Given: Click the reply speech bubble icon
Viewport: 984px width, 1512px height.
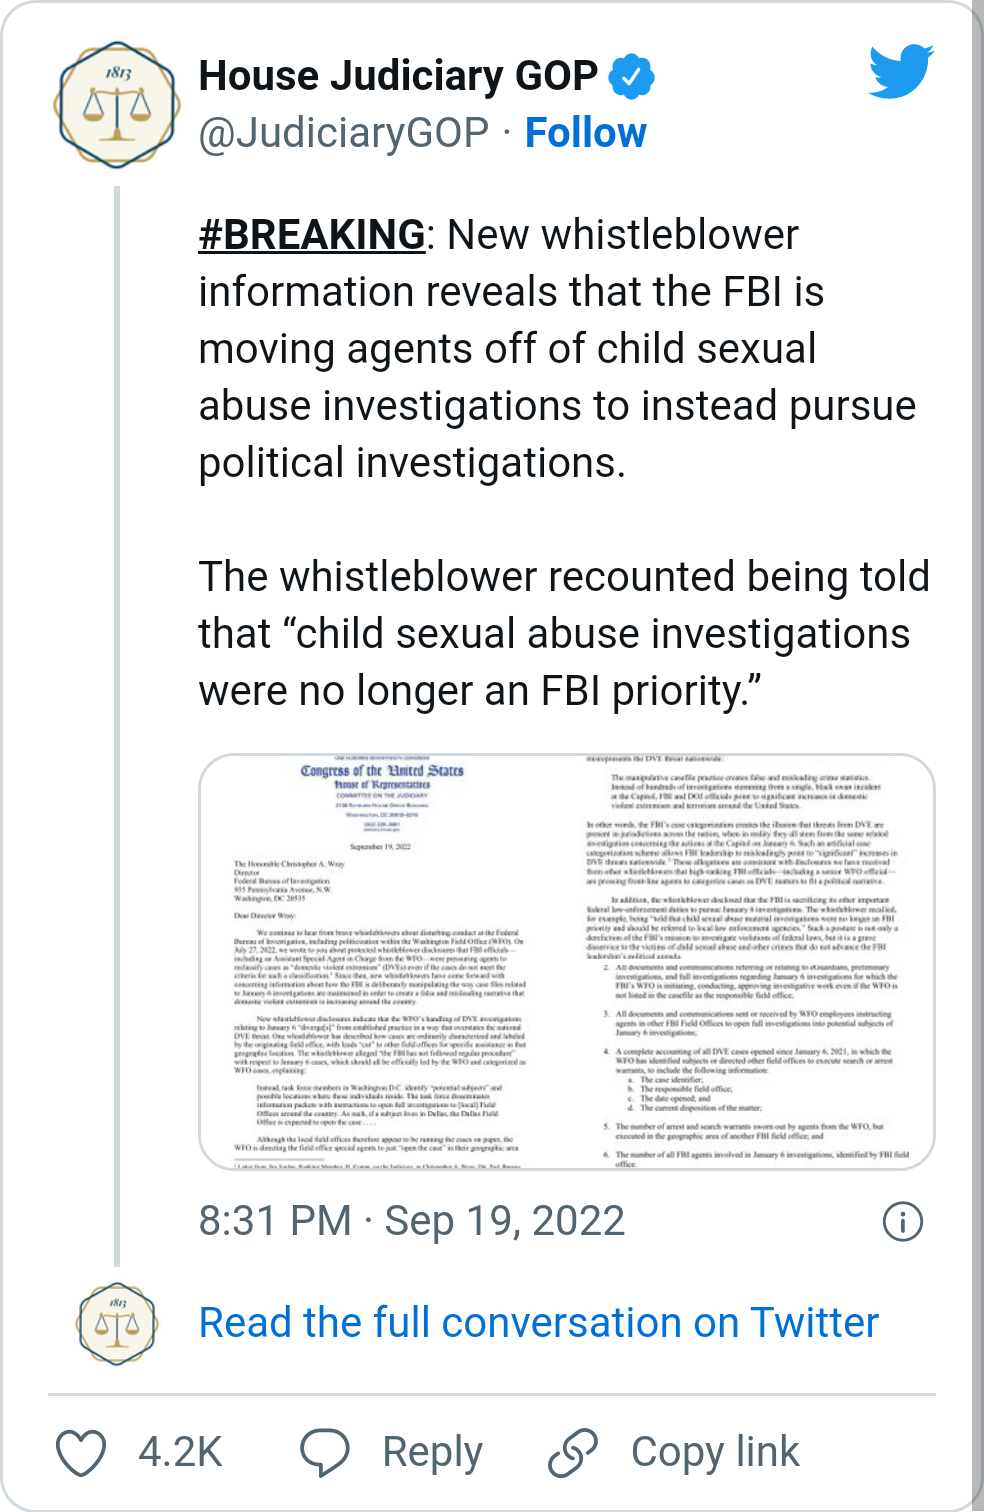Looking at the screenshot, I should click(325, 1453).
